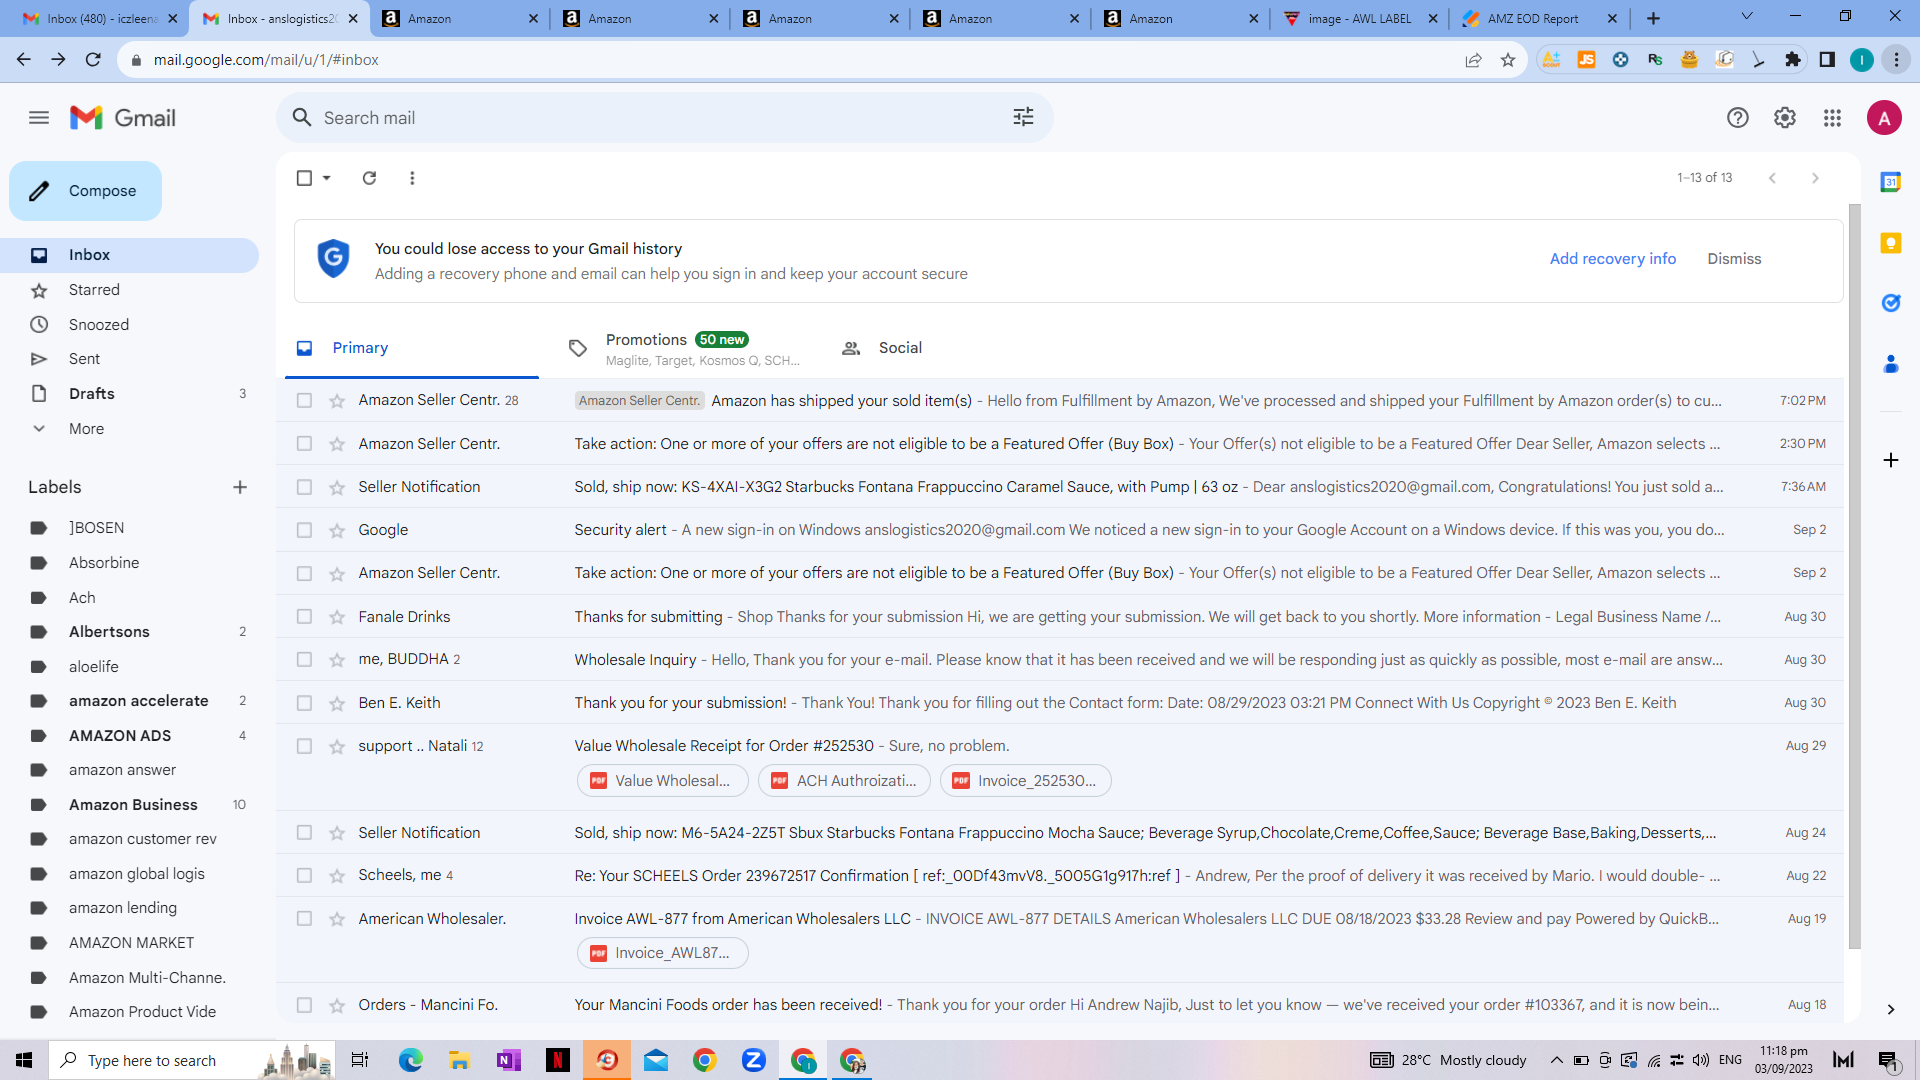Show hidden system tray icons
The height and width of the screenshot is (1080, 1920).
1557,1060
